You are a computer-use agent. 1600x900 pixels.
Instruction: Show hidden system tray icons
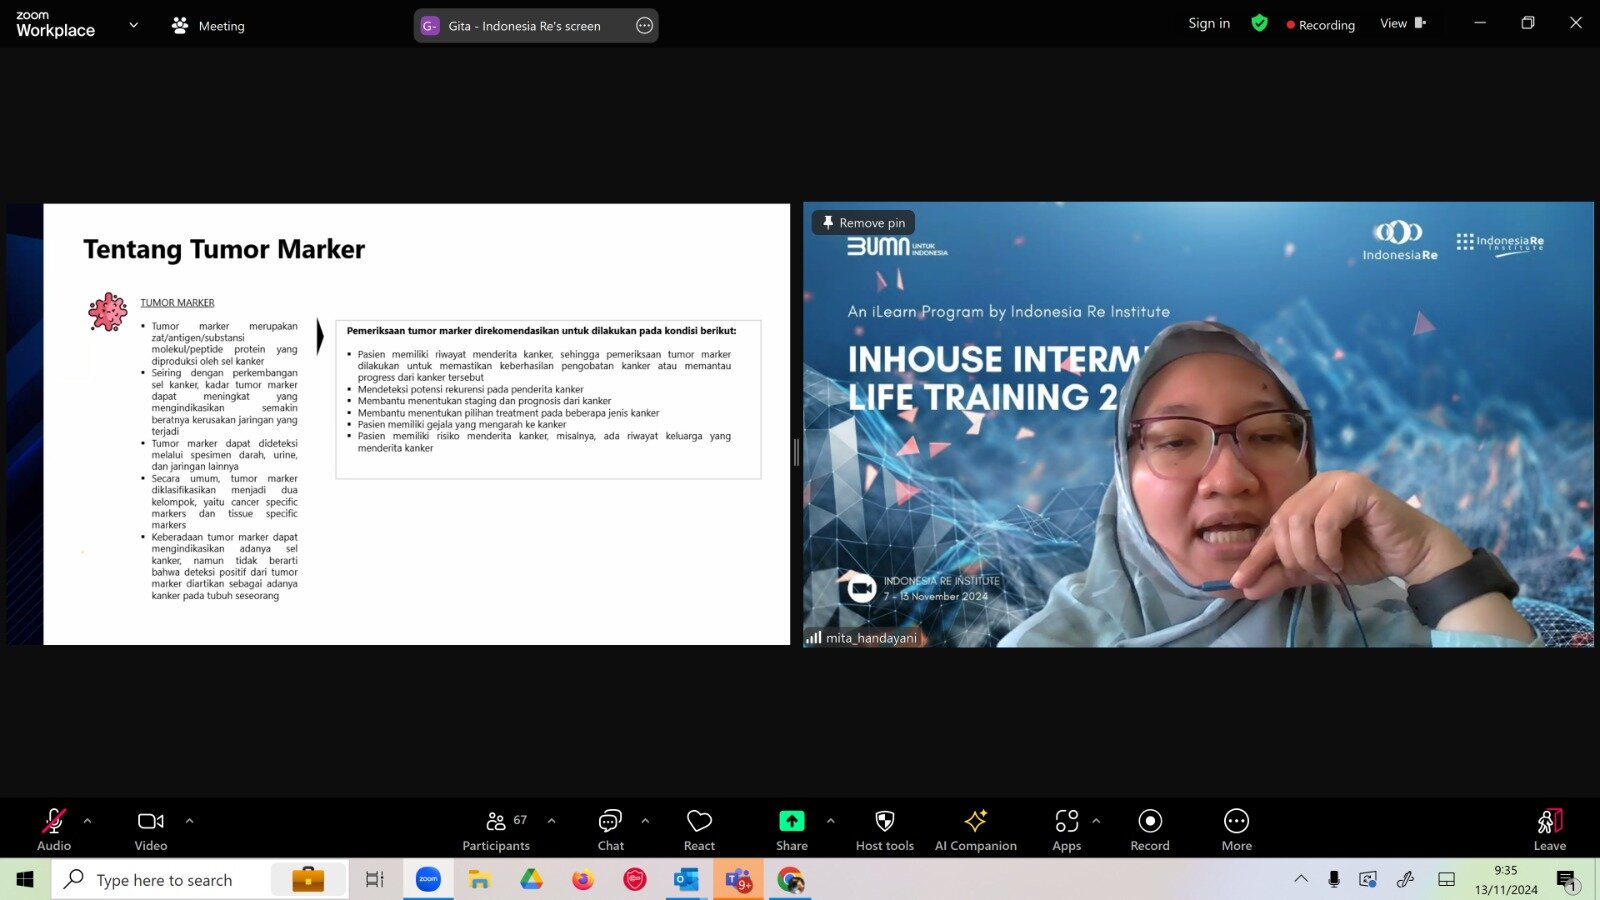point(1301,879)
